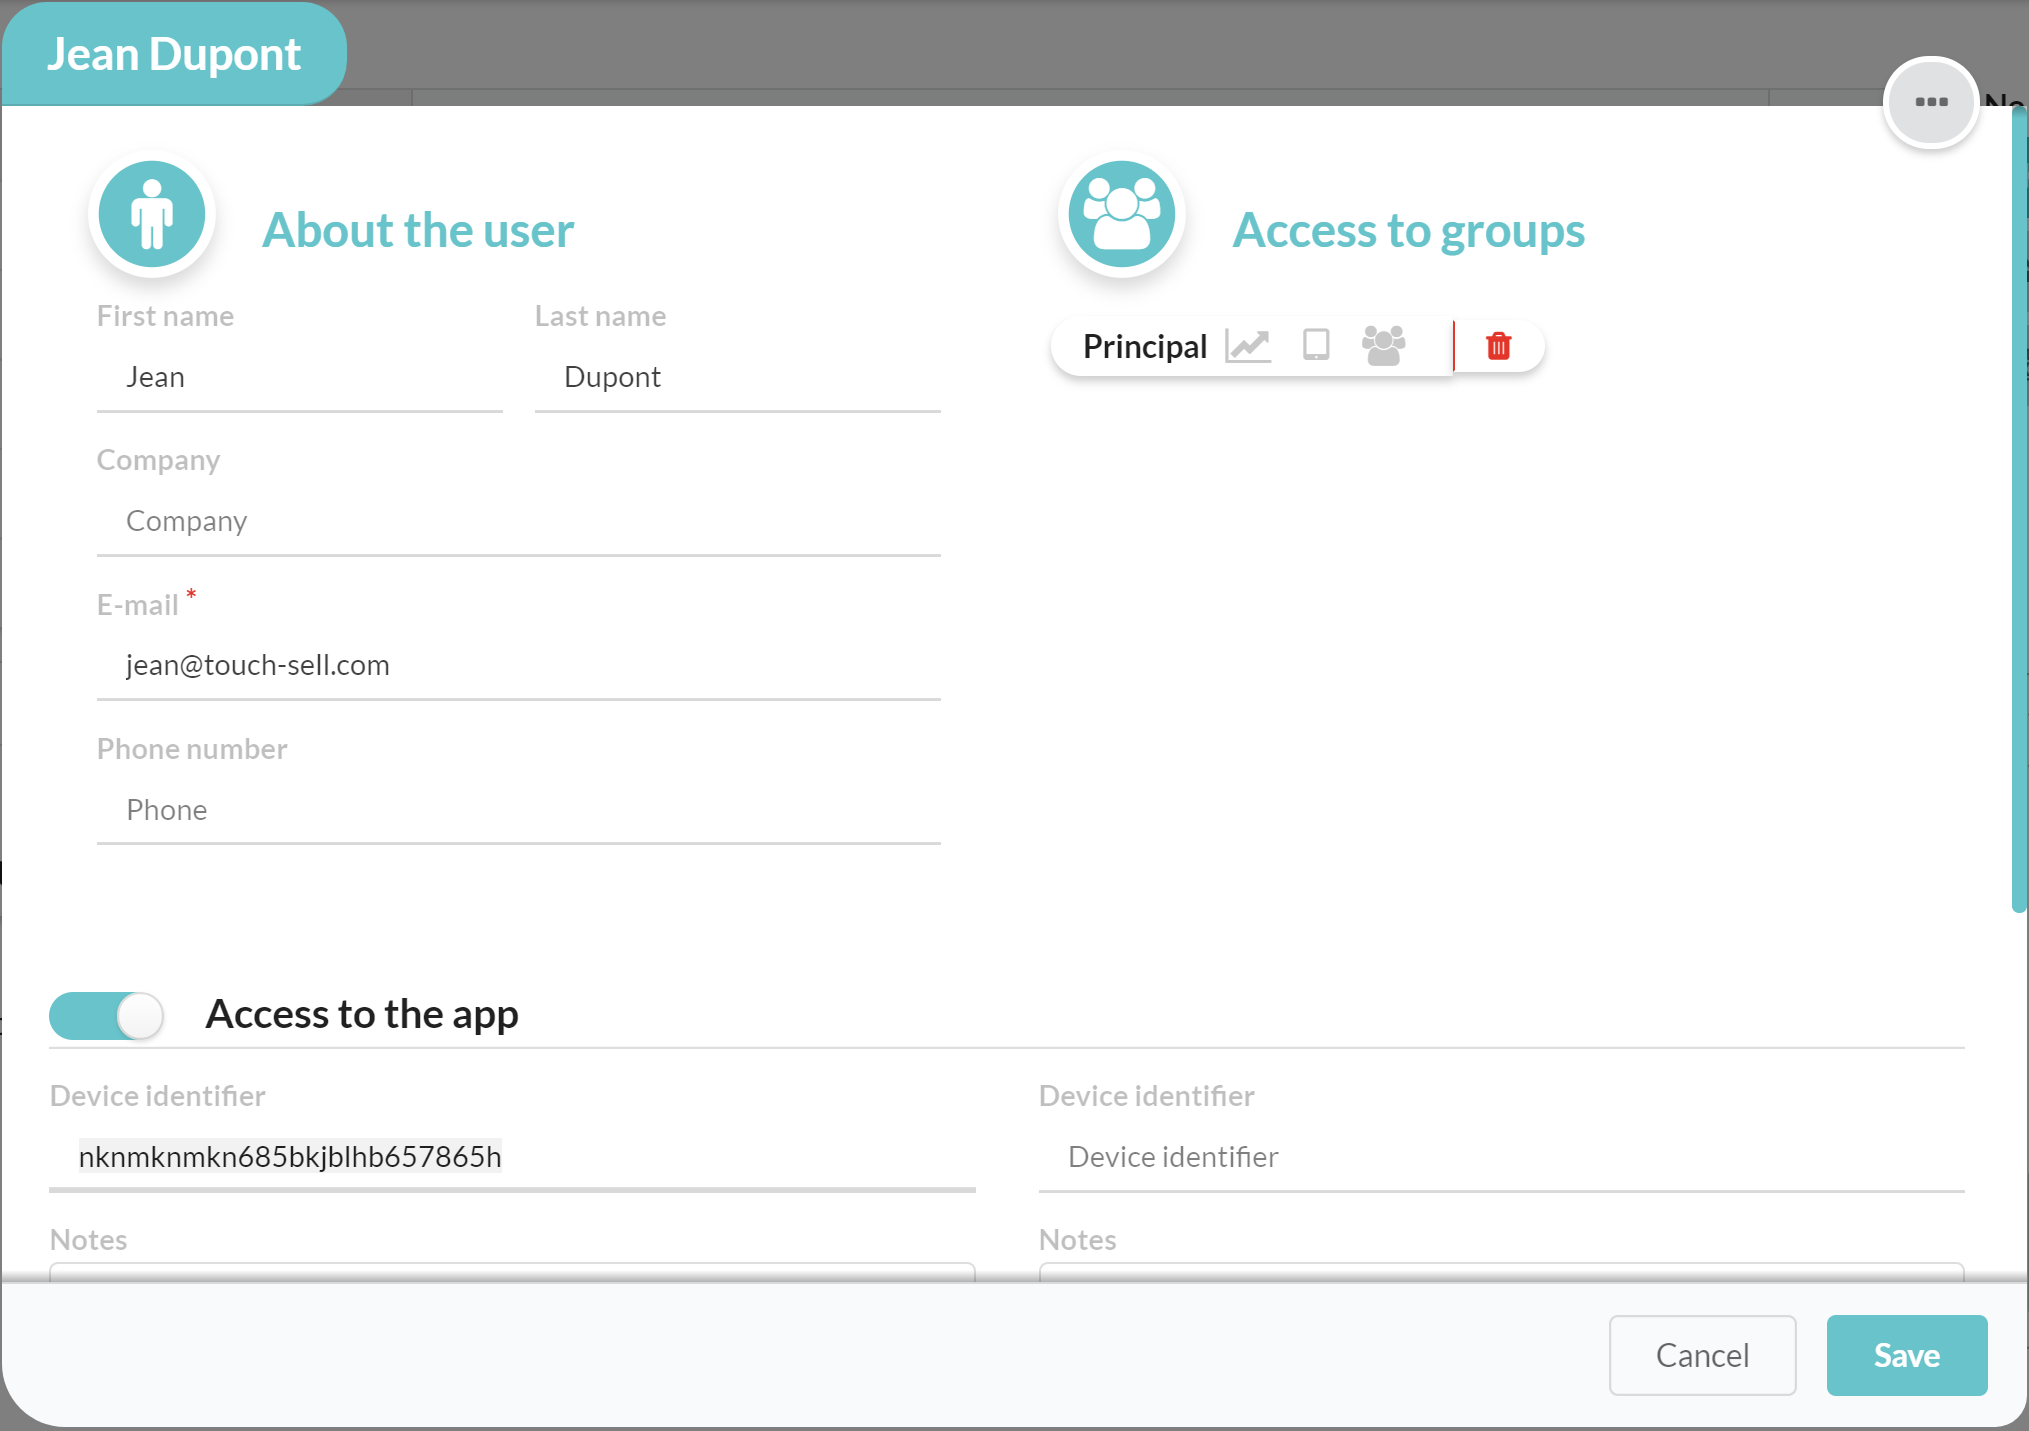Delete the Principal group with trash icon
Image resolution: width=2029 pixels, height=1431 pixels.
coord(1498,346)
